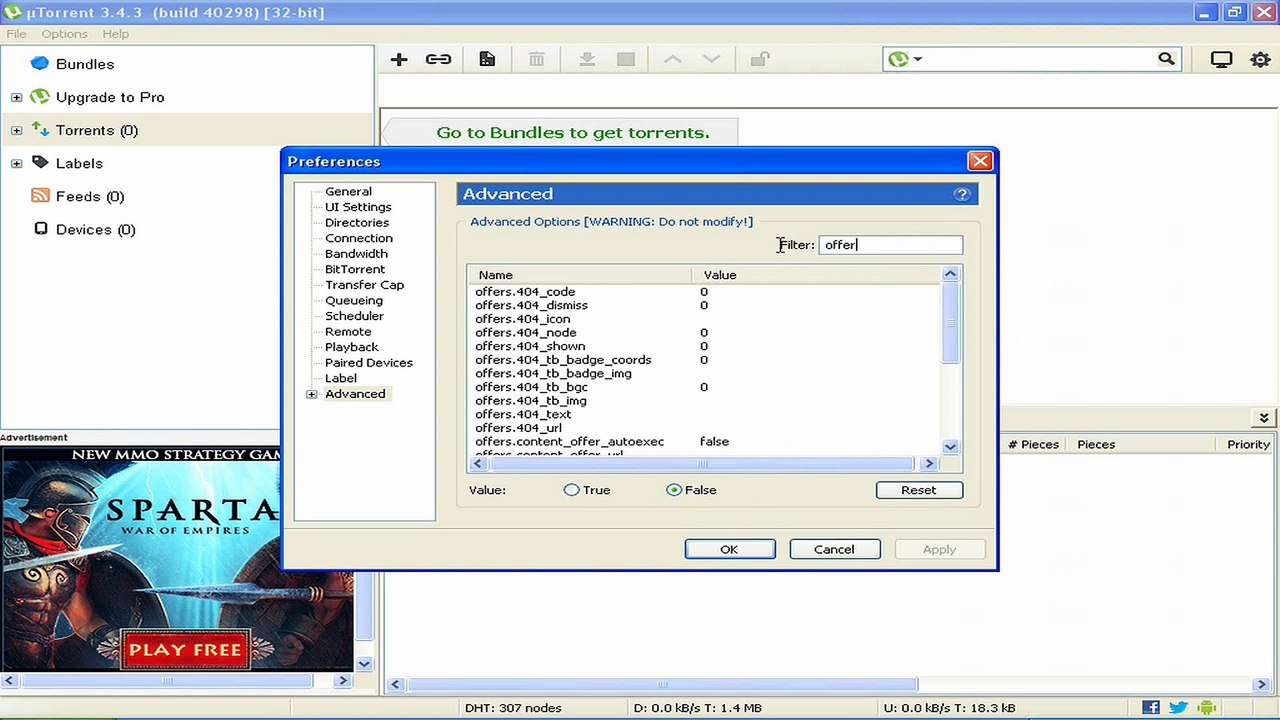The height and width of the screenshot is (720, 1280).
Task: Open Preferences via the toolbar gear icon
Action: [1260, 60]
